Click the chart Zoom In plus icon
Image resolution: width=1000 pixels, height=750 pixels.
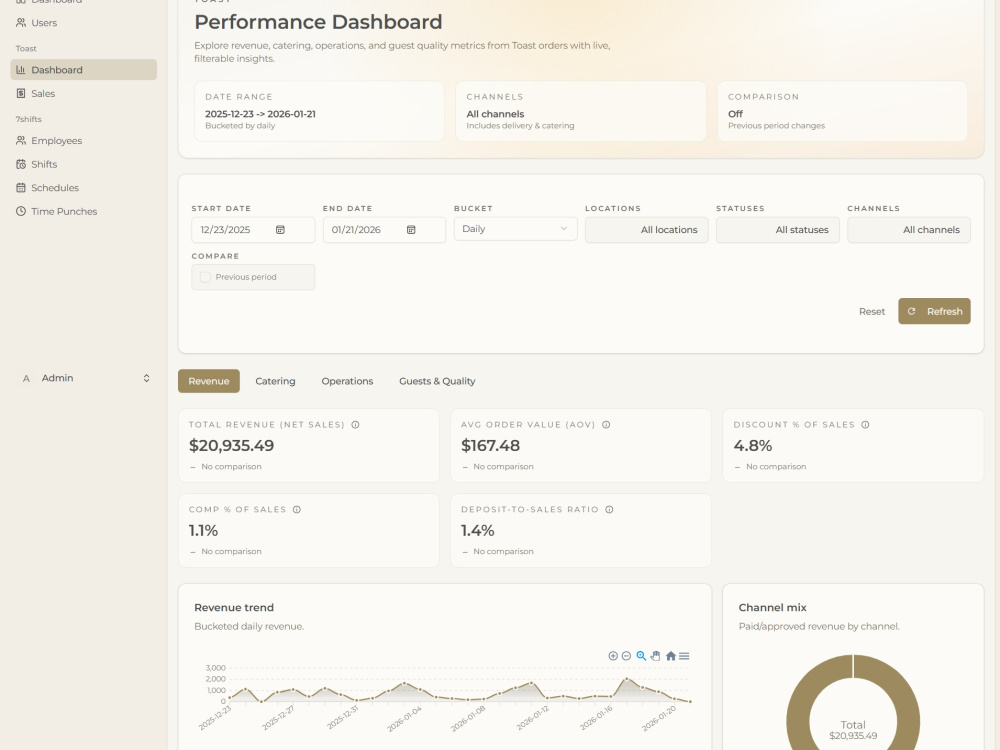pyautogui.click(x=613, y=656)
